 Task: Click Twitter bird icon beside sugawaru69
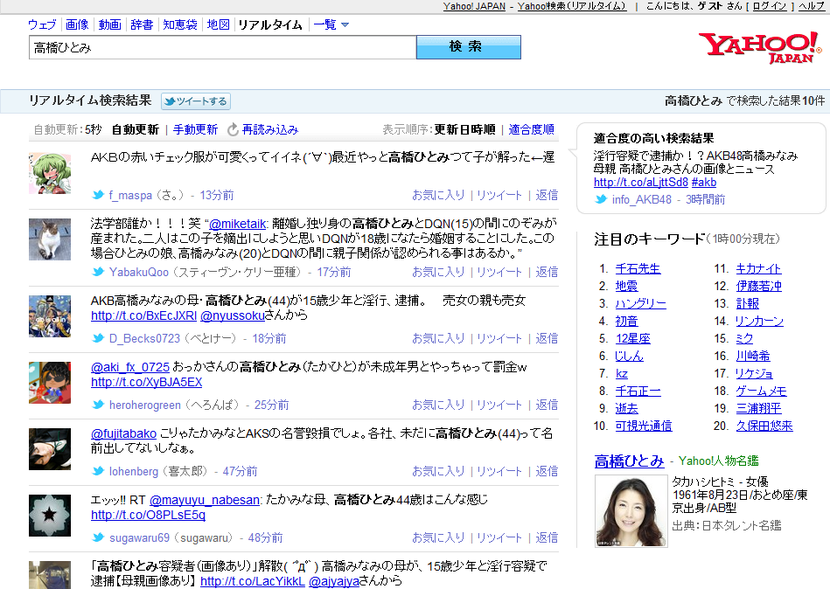[98, 538]
